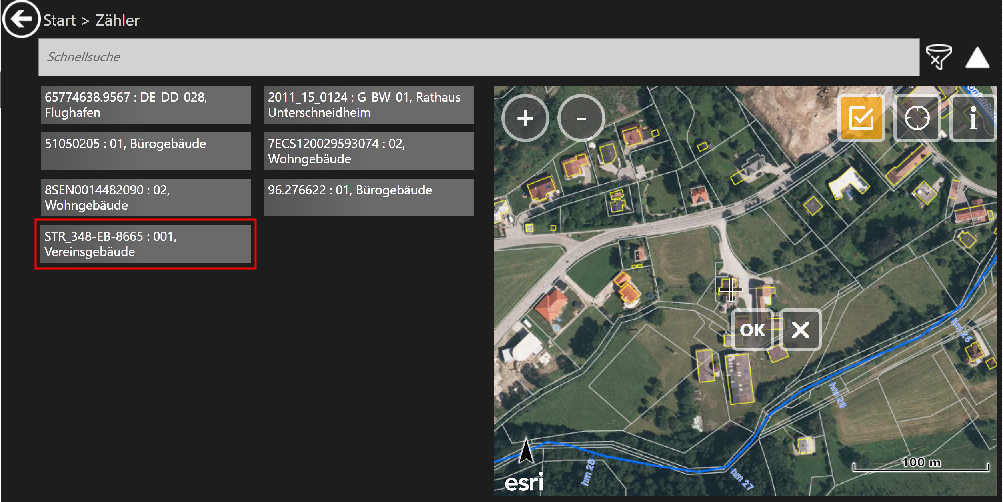Open meter 7ECS120029593074 Wohngebäude

[x=368, y=151]
